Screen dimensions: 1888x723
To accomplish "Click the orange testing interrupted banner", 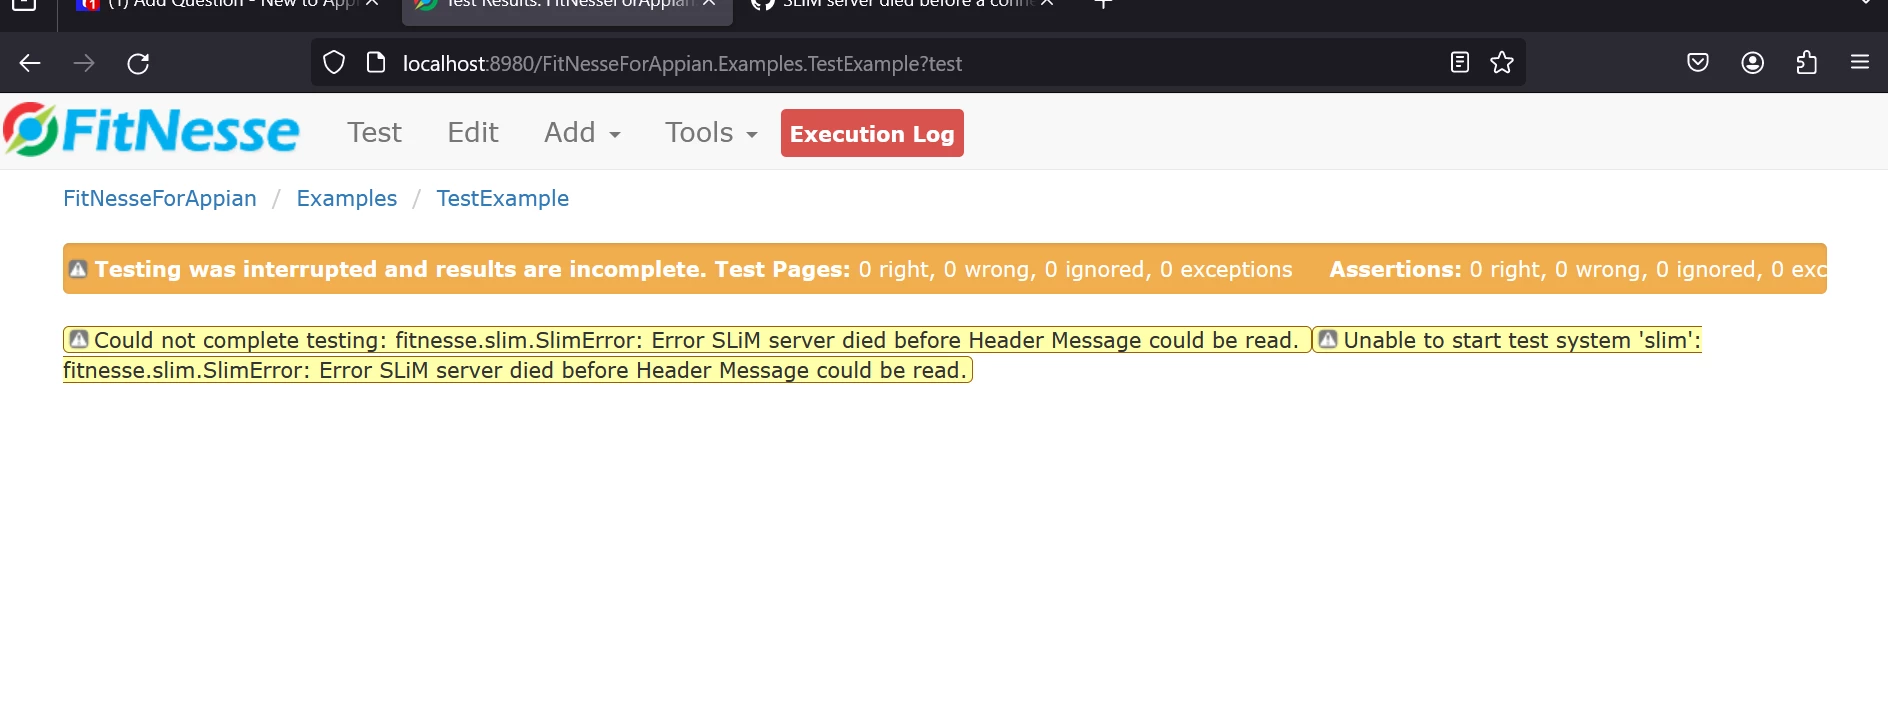I will click(945, 269).
